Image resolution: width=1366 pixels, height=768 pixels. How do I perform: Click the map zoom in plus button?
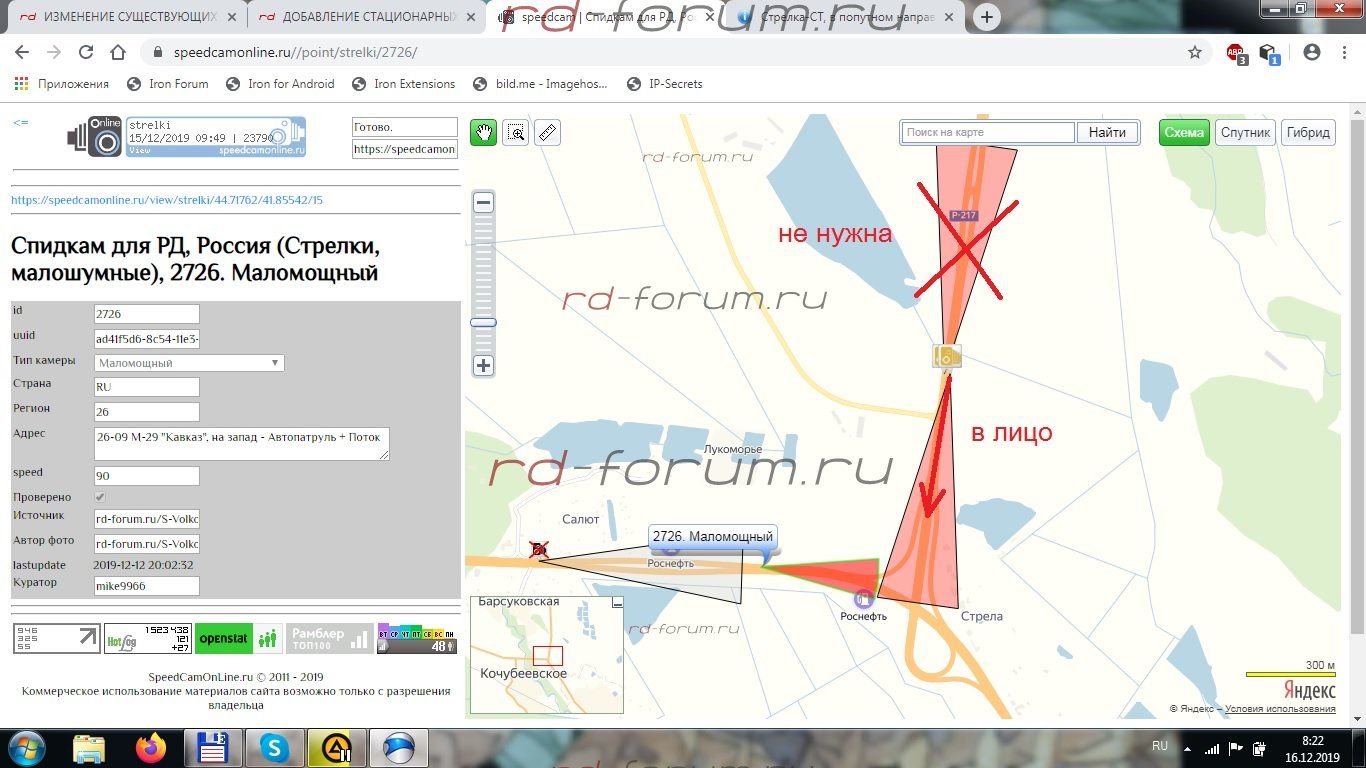[x=483, y=366]
